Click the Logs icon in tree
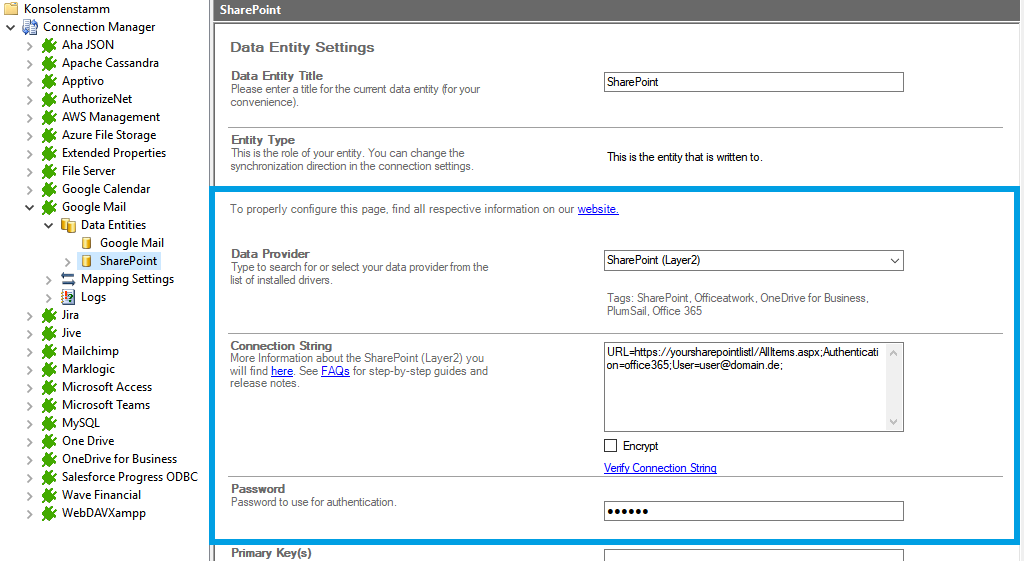Screen dimensions: 1024x561 (x=68, y=297)
